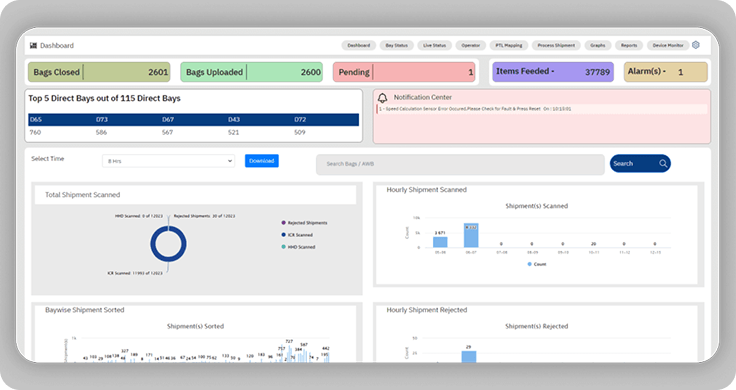The width and height of the screenshot is (736, 390).
Task: Click the Items Feeded 37789 card
Action: coord(553,72)
